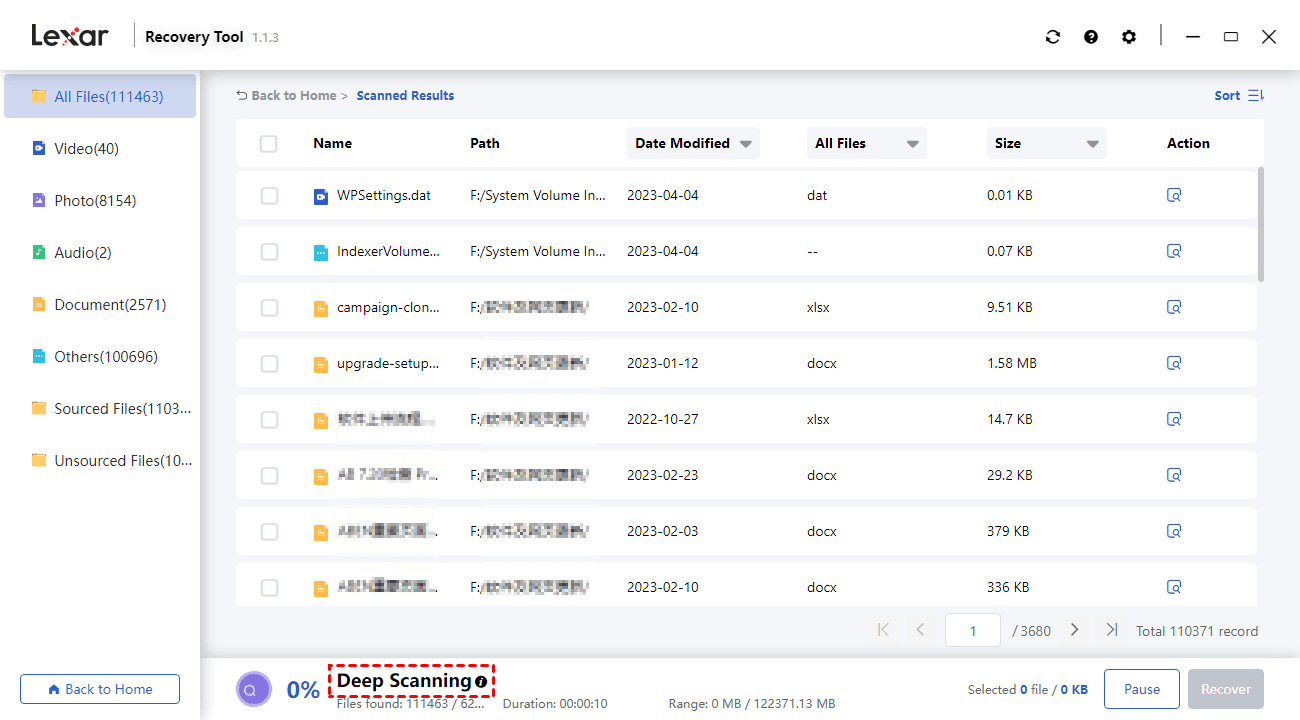Click the refresh icon in the title bar

coord(1052,37)
